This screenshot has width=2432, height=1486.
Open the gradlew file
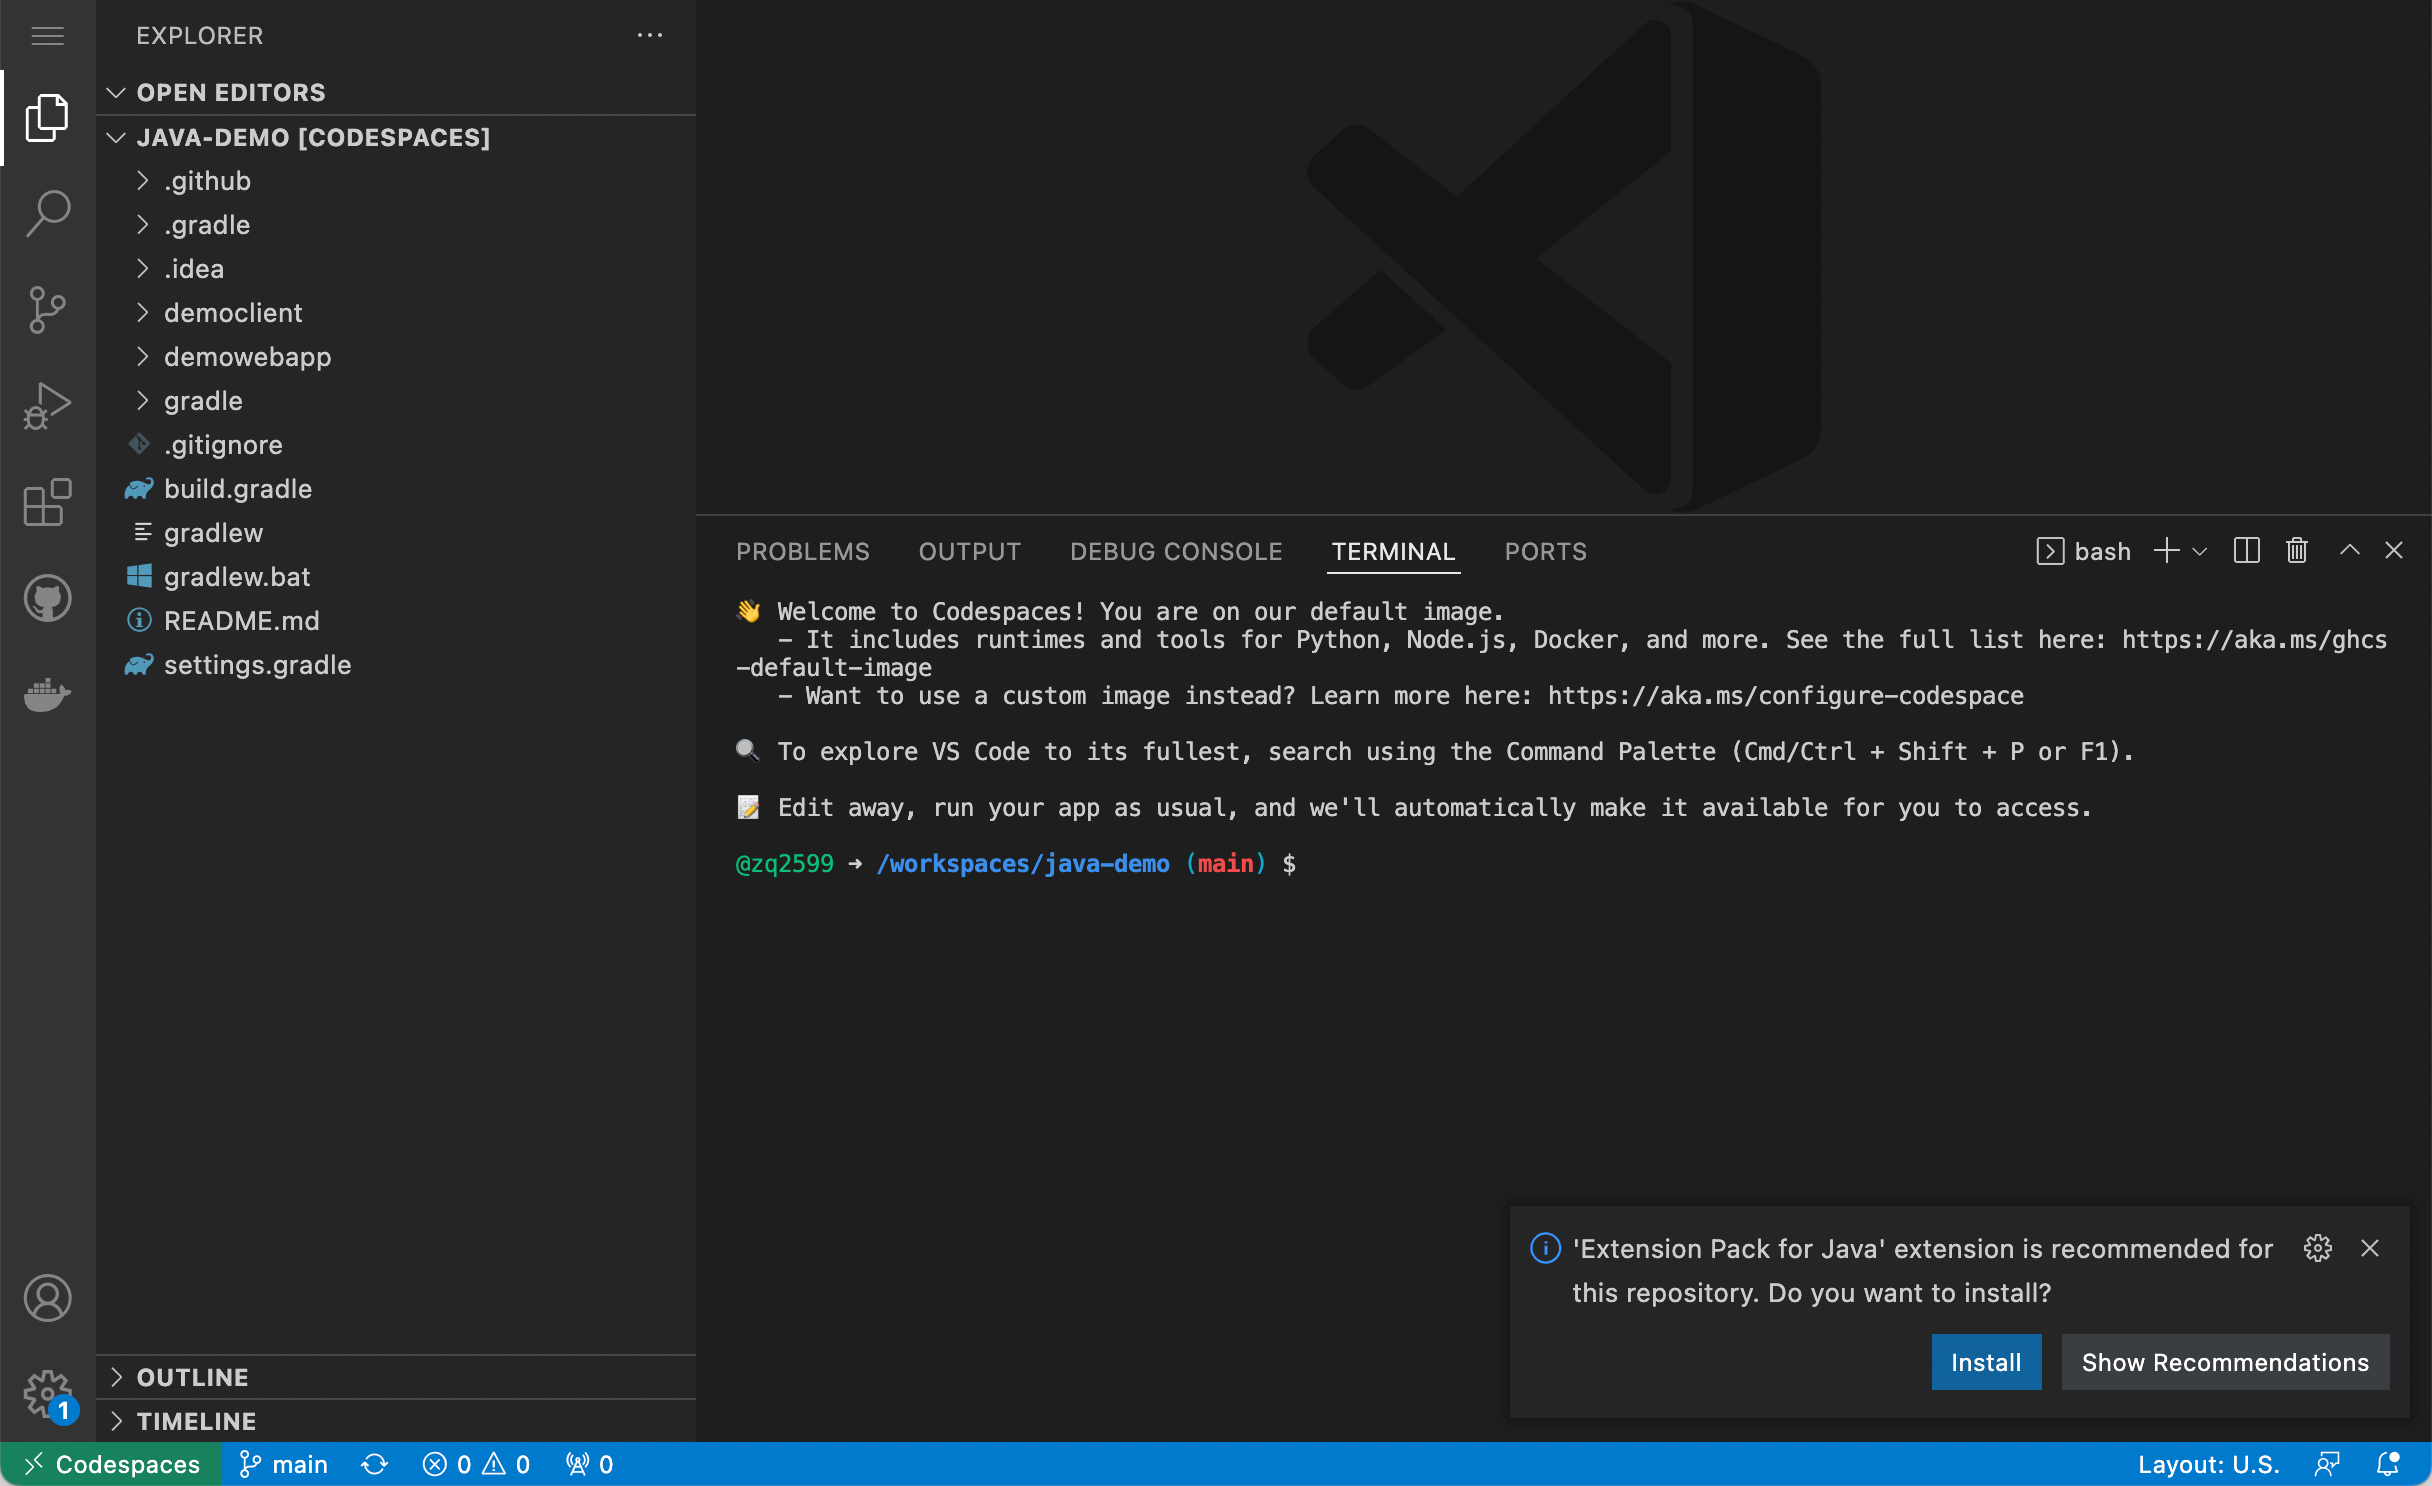[x=396, y=533]
